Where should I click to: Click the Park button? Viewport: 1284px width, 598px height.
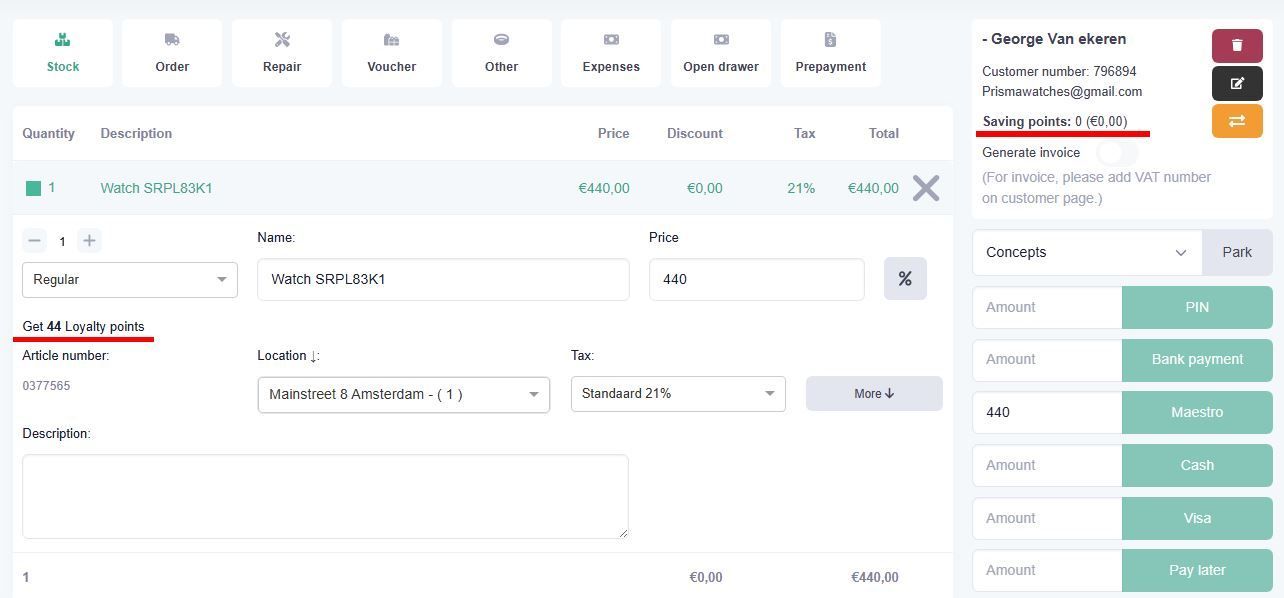[x=1237, y=253]
